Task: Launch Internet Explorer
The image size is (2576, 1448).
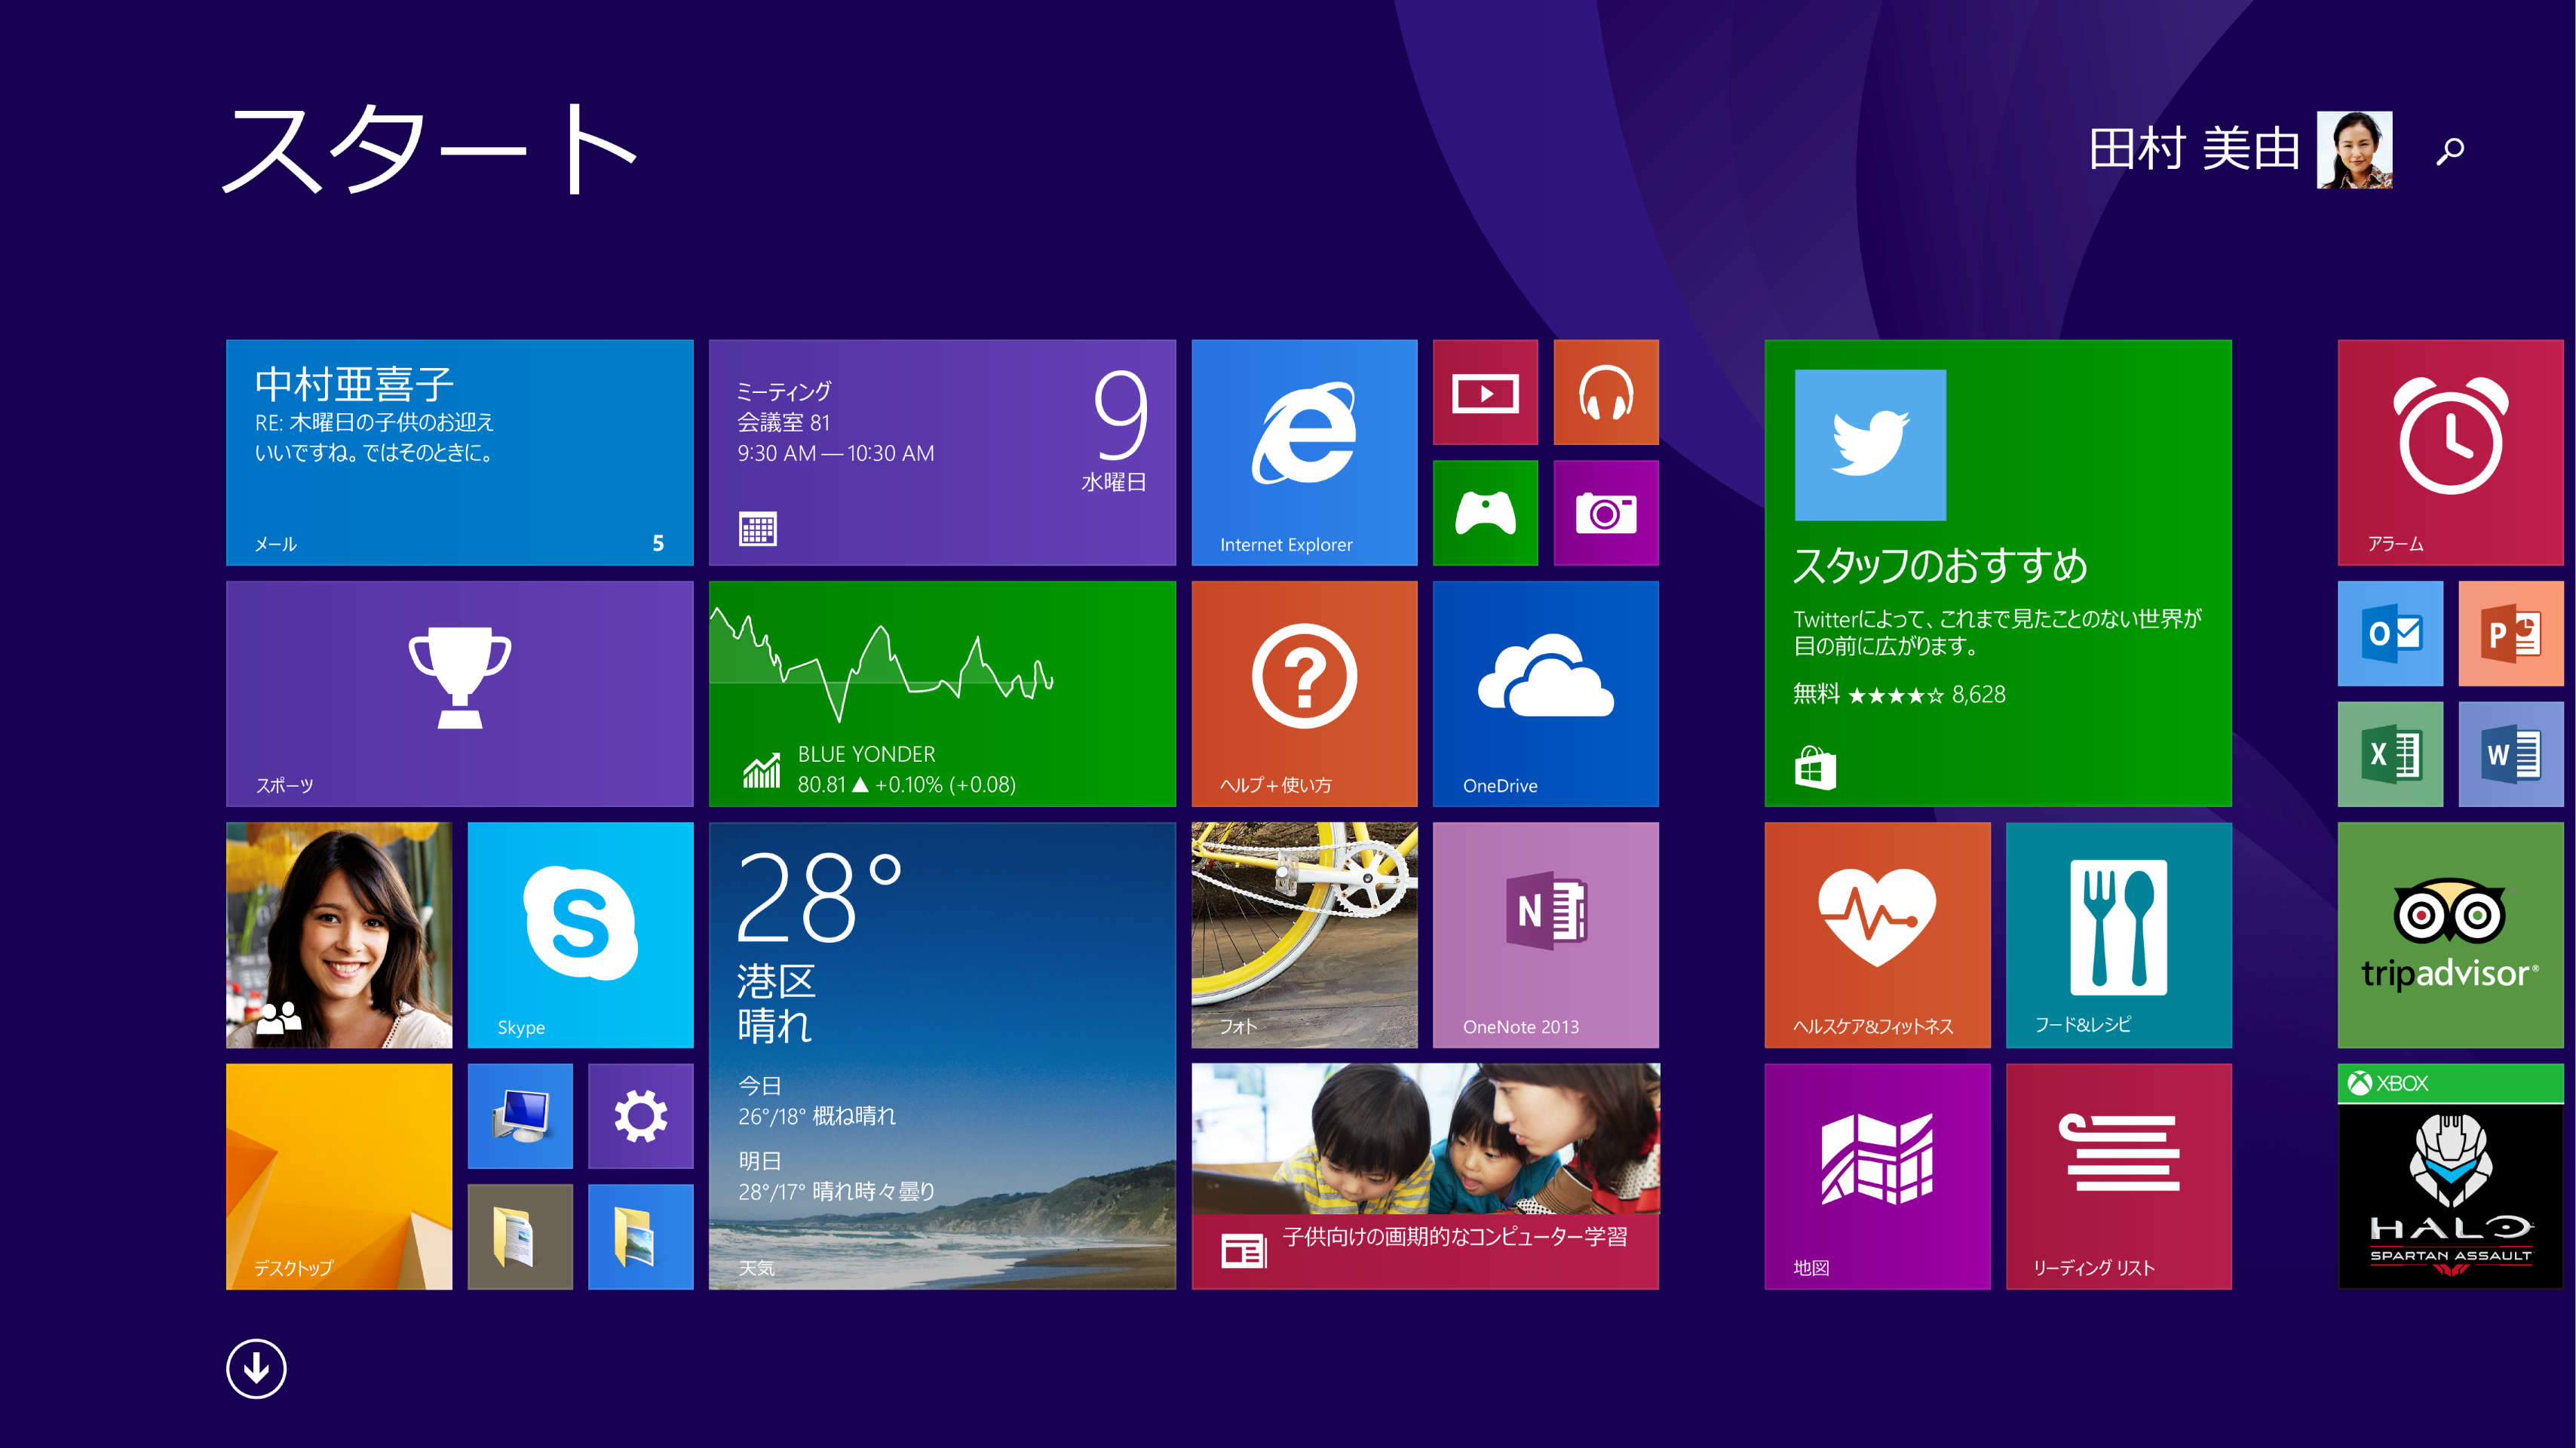Action: tap(1303, 450)
